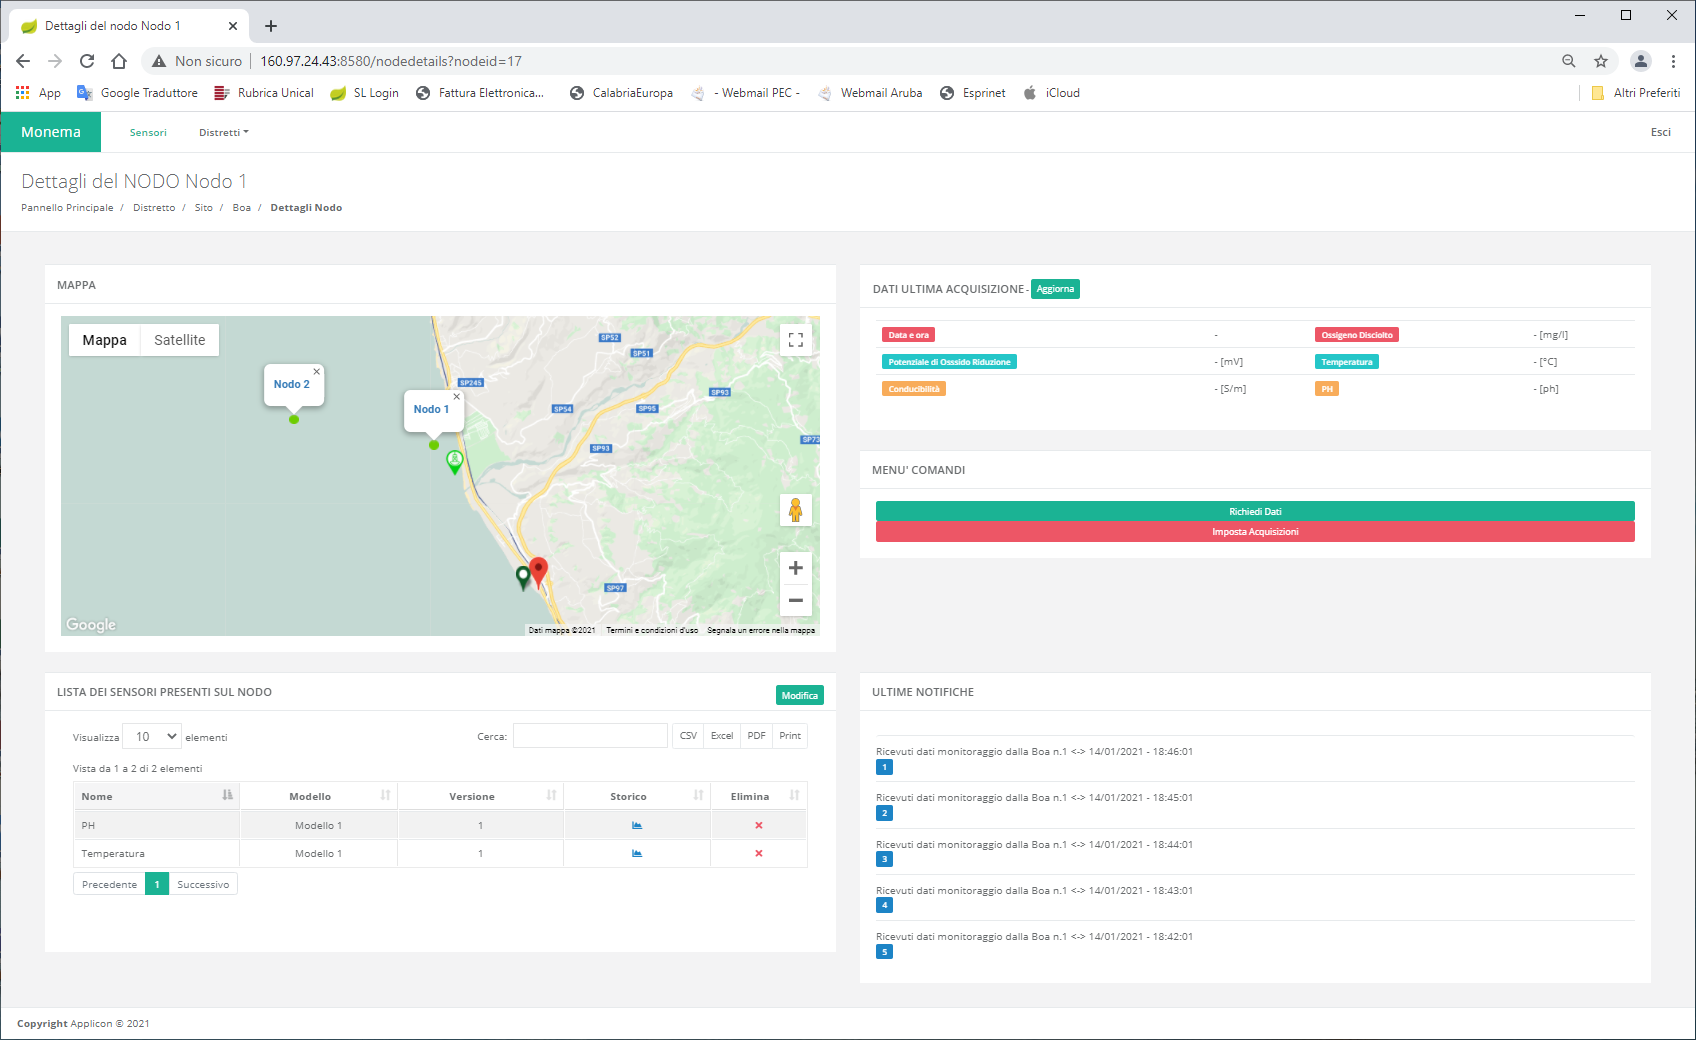Delete the Temperatura sensor with red X
This screenshot has height=1040, width=1696.
pyautogui.click(x=759, y=853)
